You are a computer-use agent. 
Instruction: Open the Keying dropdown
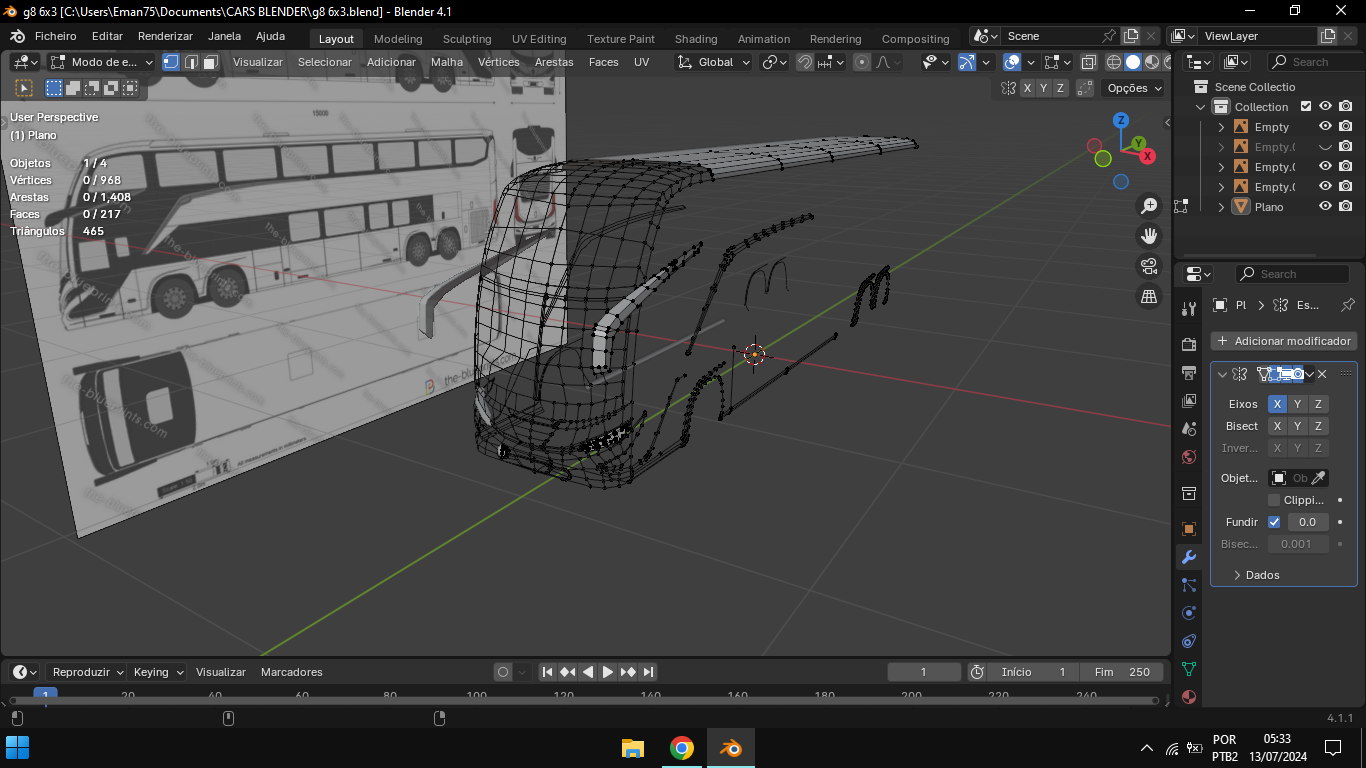click(158, 672)
